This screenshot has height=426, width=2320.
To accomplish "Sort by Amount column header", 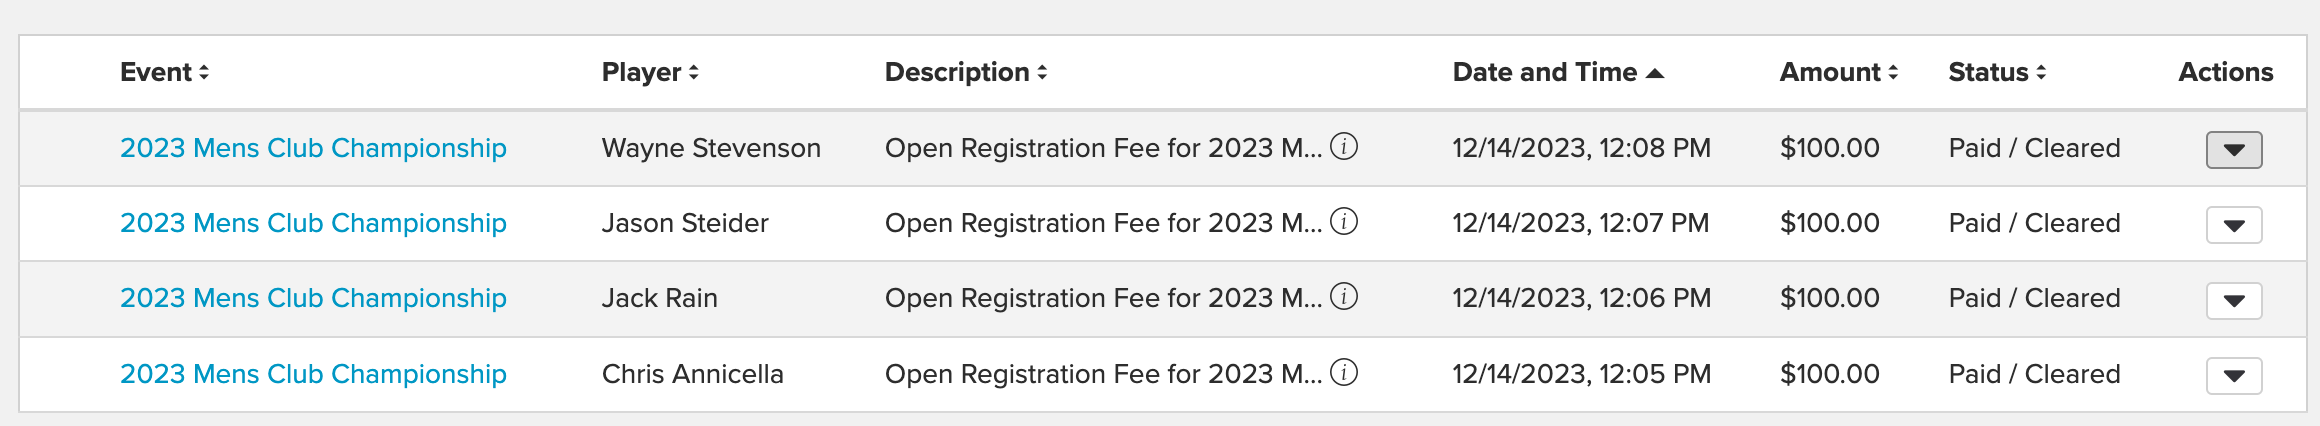I will (x=1838, y=72).
